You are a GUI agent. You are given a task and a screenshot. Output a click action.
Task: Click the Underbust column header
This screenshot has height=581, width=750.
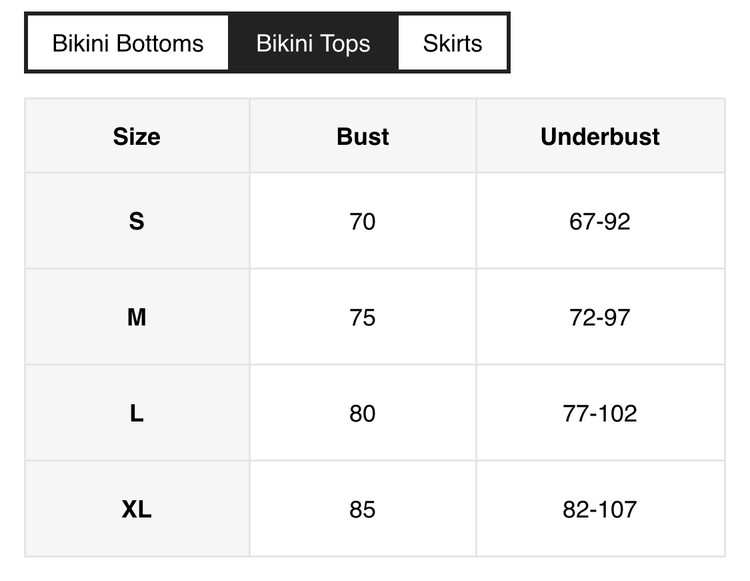(600, 137)
